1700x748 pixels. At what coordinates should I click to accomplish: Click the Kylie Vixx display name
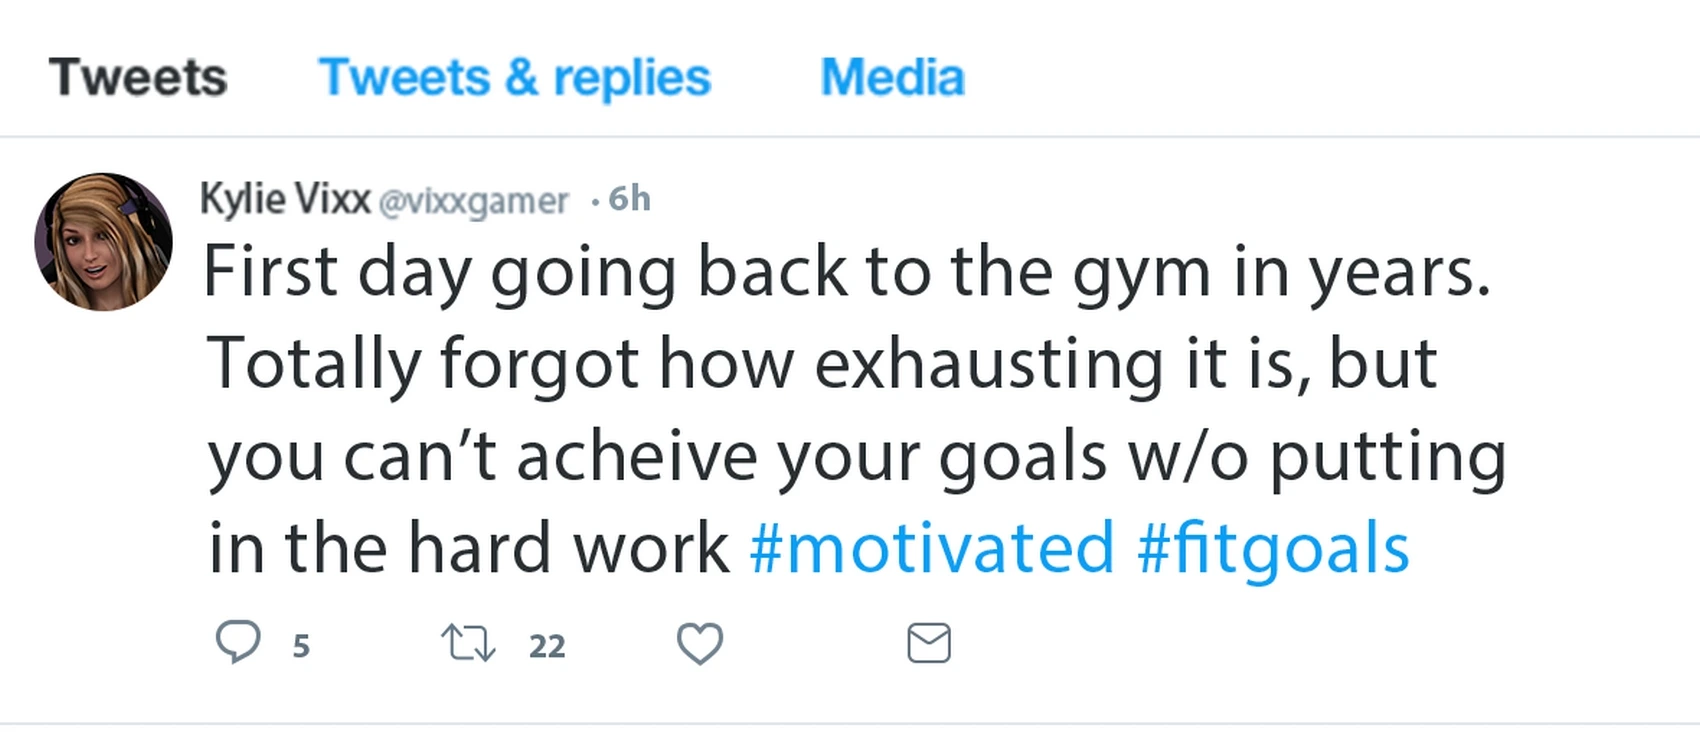(285, 199)
